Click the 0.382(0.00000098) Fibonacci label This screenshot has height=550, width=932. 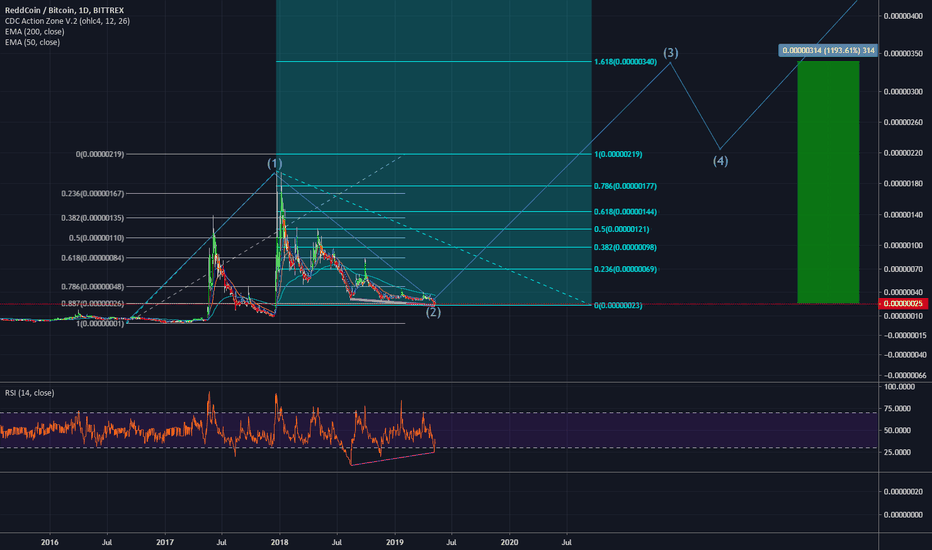click(x=625, y=247)
